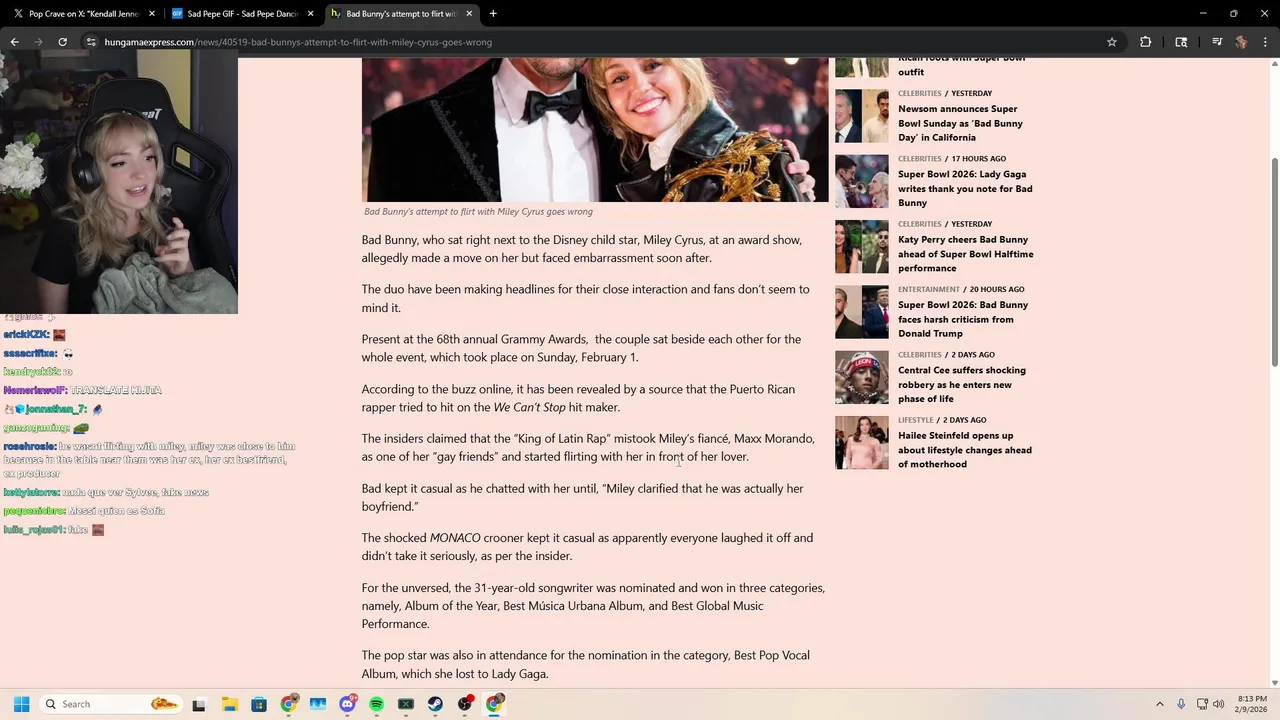Click the italic 'MONACO' text in article
The image size is (1280, 720).
pos(454,538)
